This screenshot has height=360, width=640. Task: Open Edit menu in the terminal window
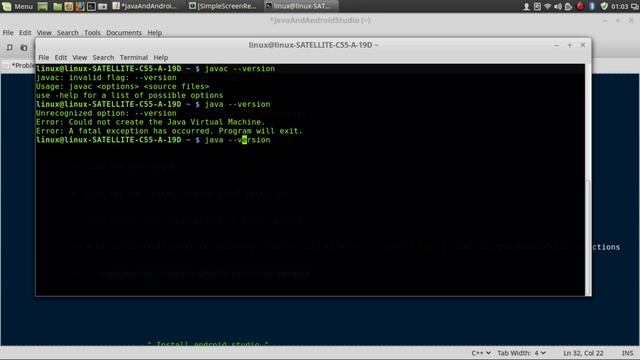(x=61, y=58)
